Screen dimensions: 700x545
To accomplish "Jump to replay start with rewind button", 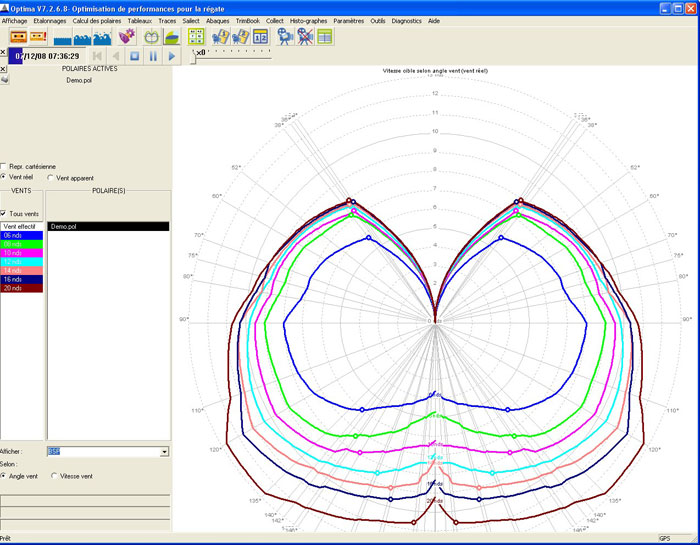I will (97, 56).
